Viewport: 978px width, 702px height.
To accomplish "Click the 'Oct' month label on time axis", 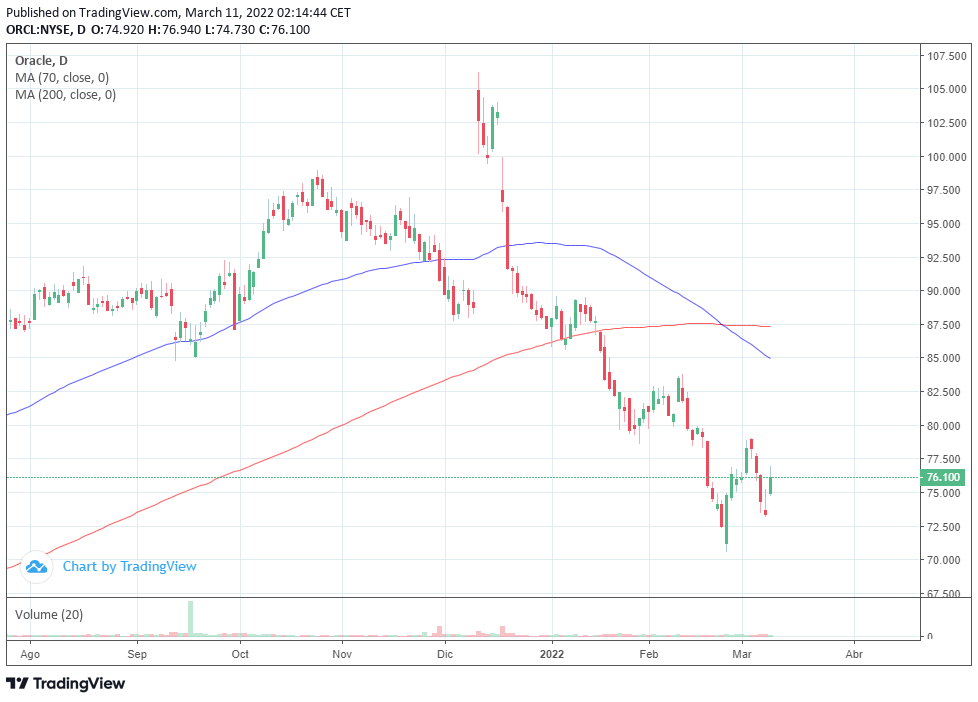I will tap(240, 654).
